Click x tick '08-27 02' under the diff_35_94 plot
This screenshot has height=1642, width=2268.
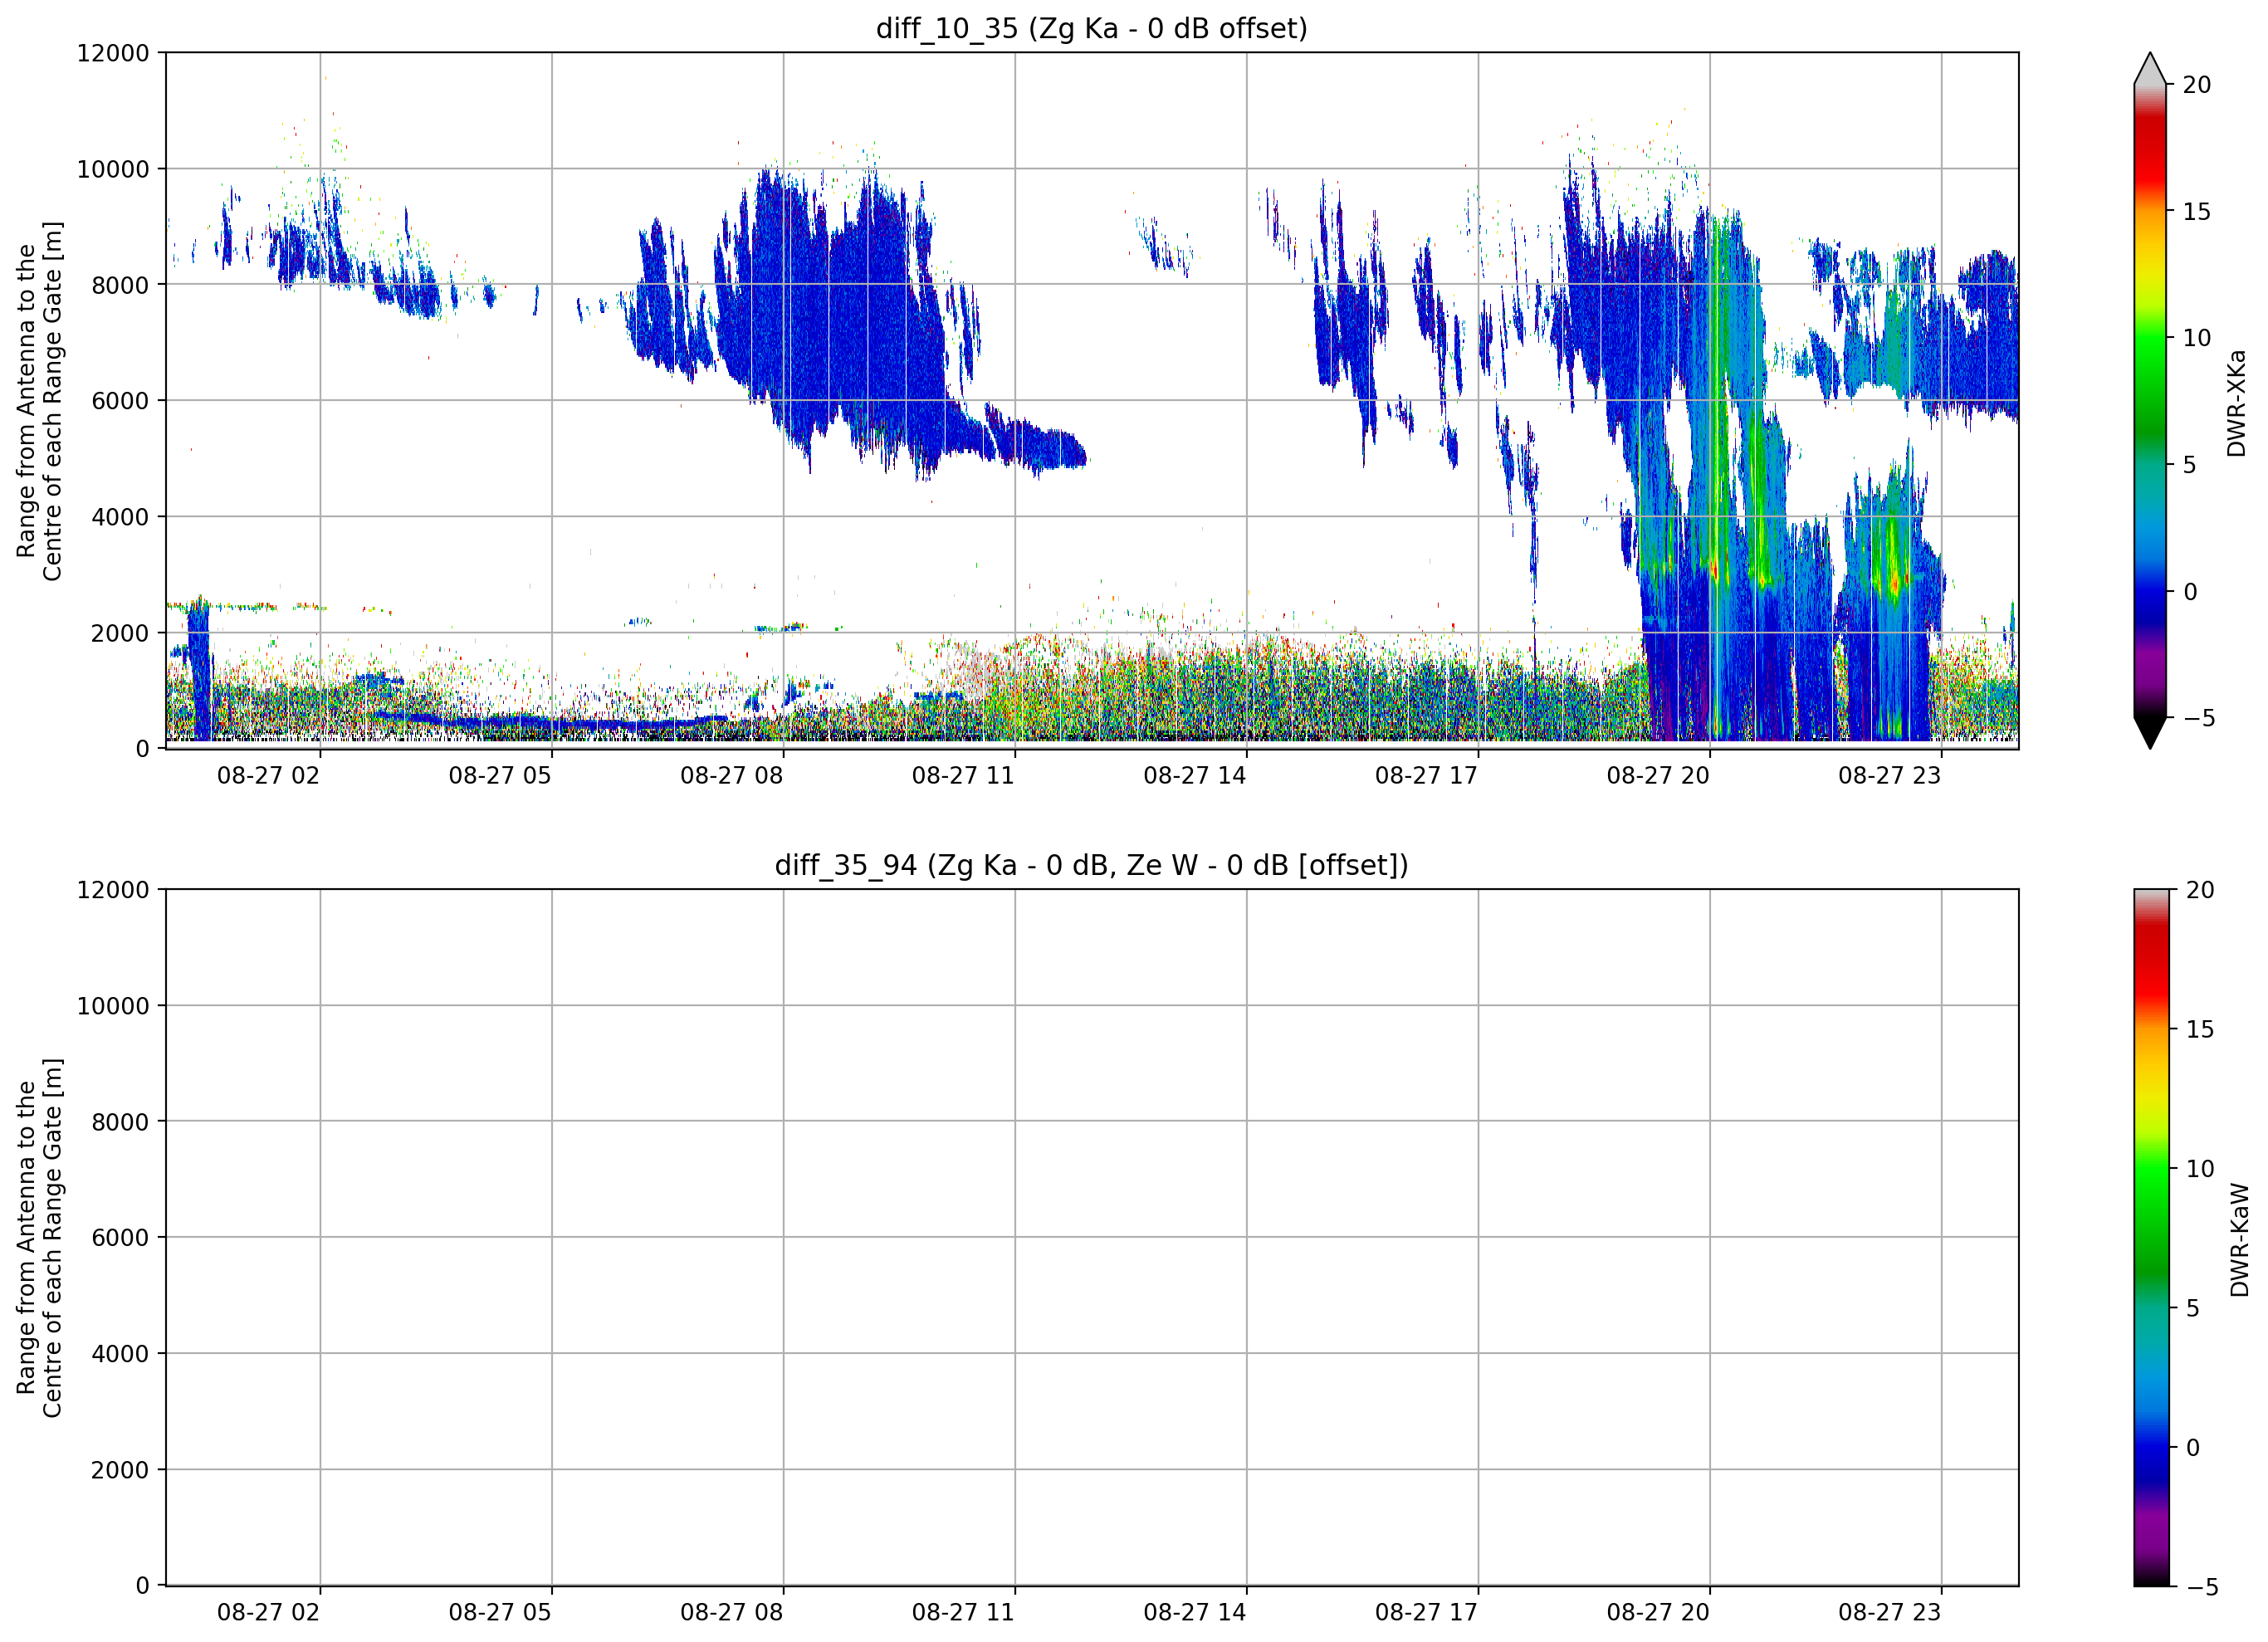click(268, 1613)
